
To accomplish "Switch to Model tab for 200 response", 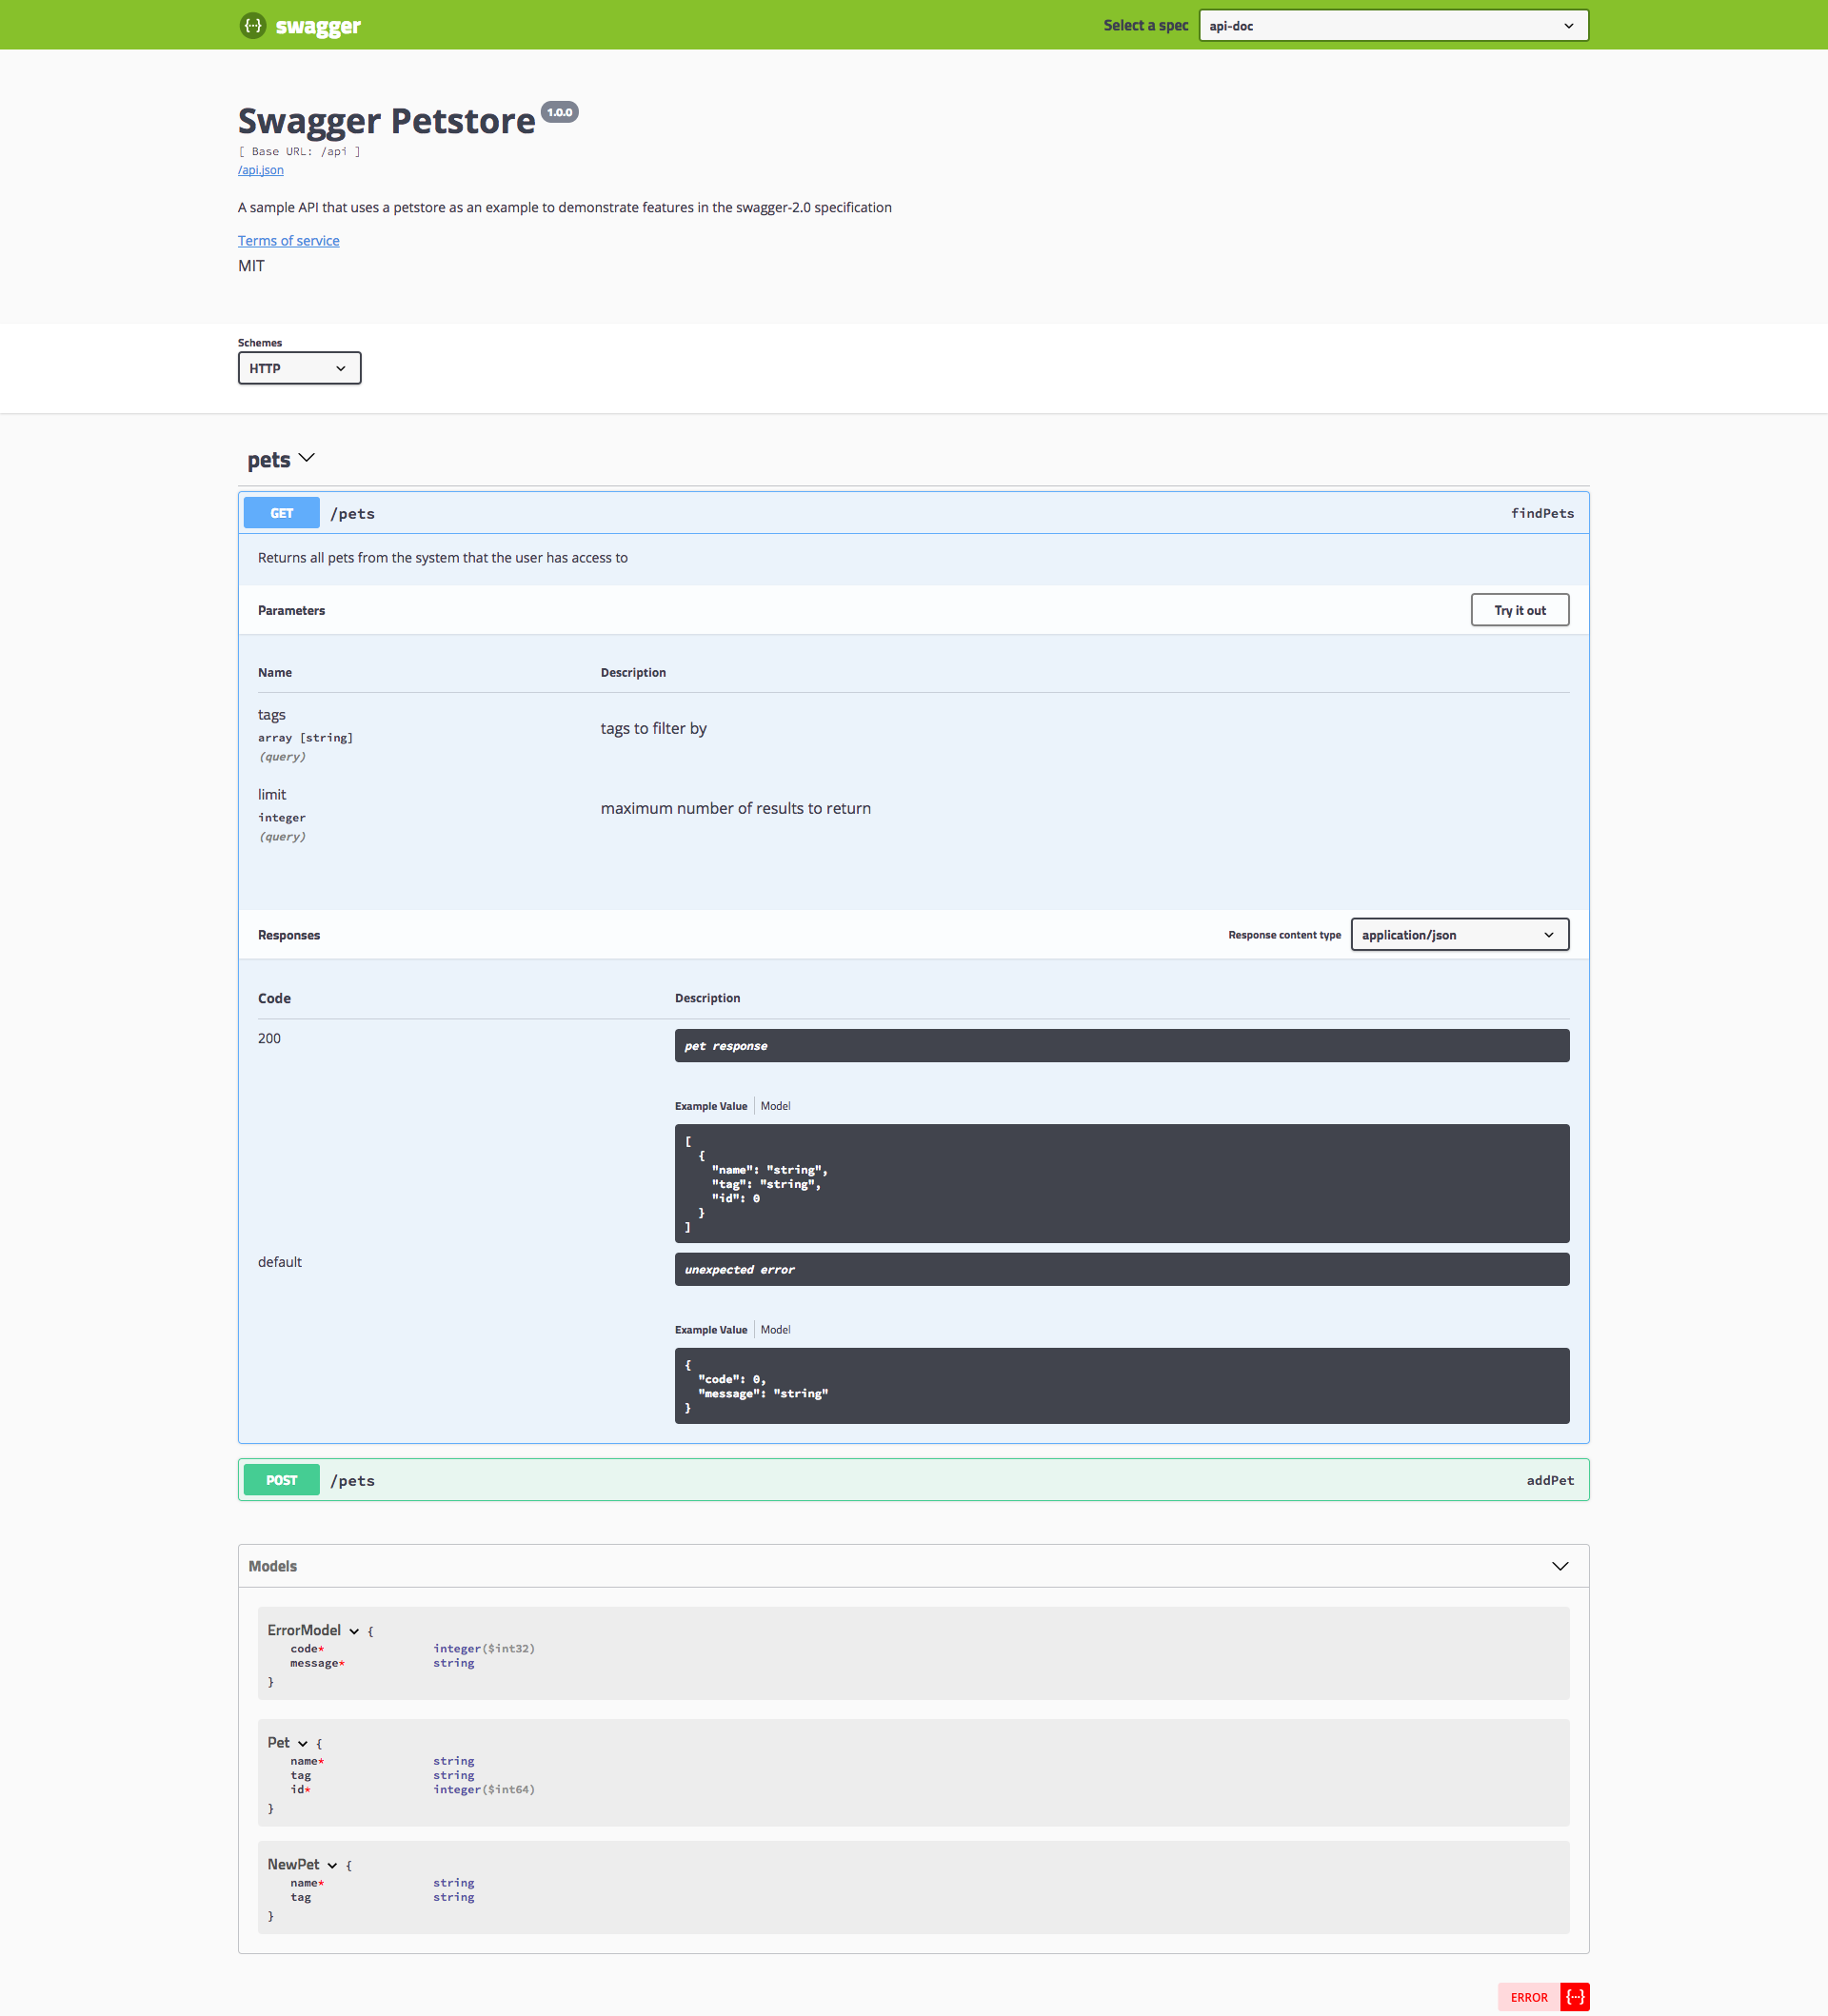I will point(775,1106).
